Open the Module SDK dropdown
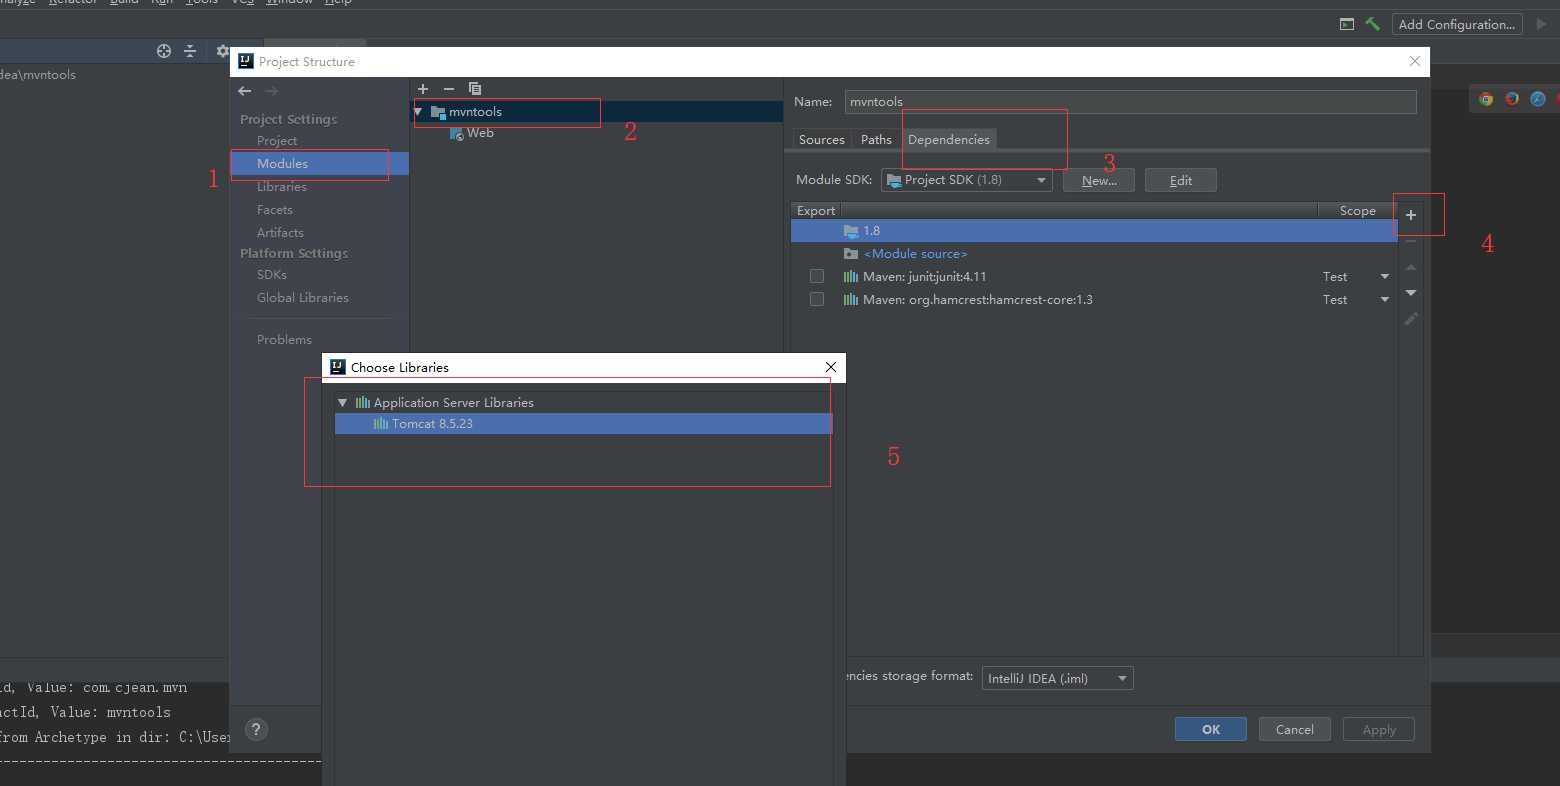This screenshot has height=786, width=1560. click(x=967, y=180)
